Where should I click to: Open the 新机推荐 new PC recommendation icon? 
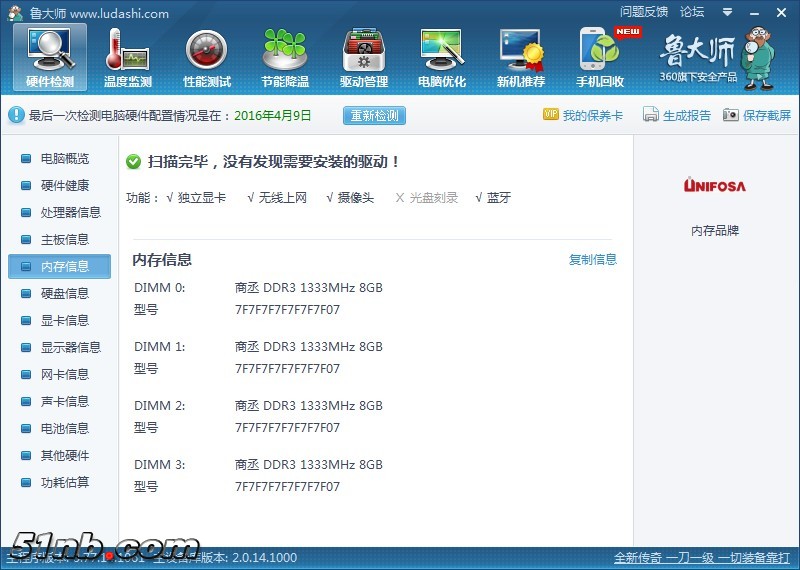521,56
